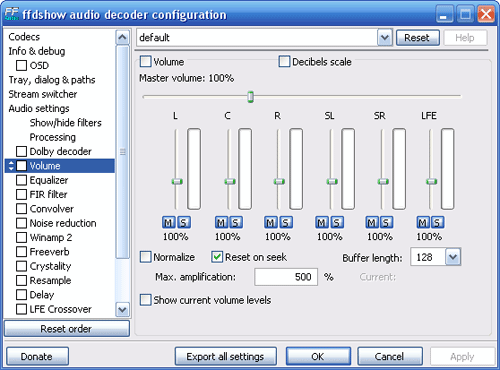Tick the Noise reduction checkbox
Screen dimensions: 500x370
pyautogui.click(x=21, y=223)
